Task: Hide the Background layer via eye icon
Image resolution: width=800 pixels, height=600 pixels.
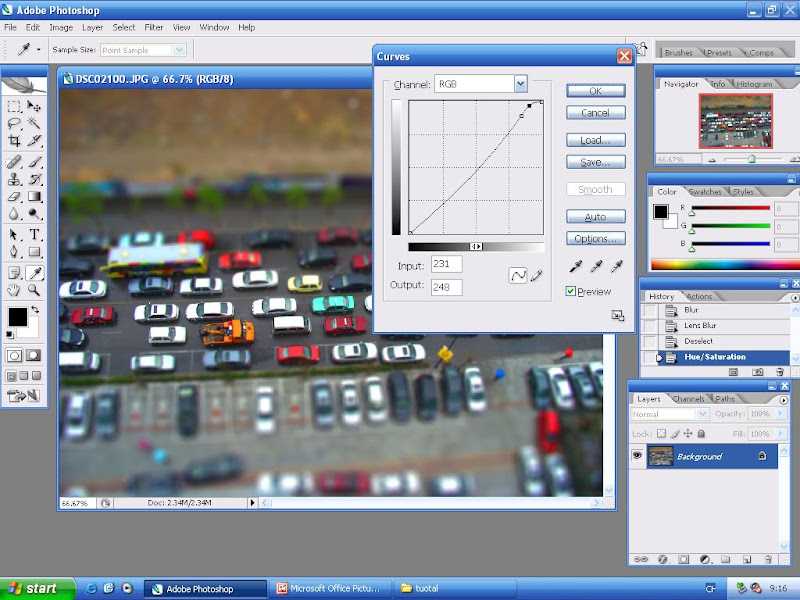Action: [x=637, y=456]
